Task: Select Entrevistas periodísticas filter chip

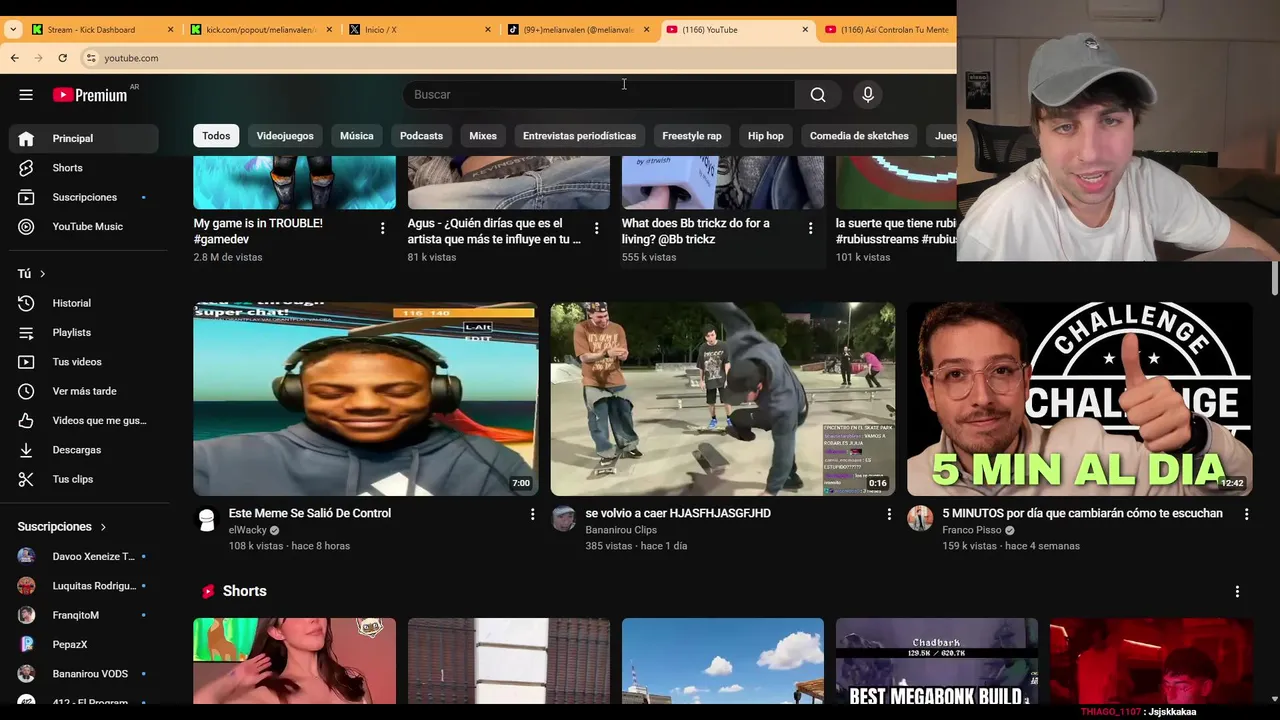Action: [x=579, y=136]
